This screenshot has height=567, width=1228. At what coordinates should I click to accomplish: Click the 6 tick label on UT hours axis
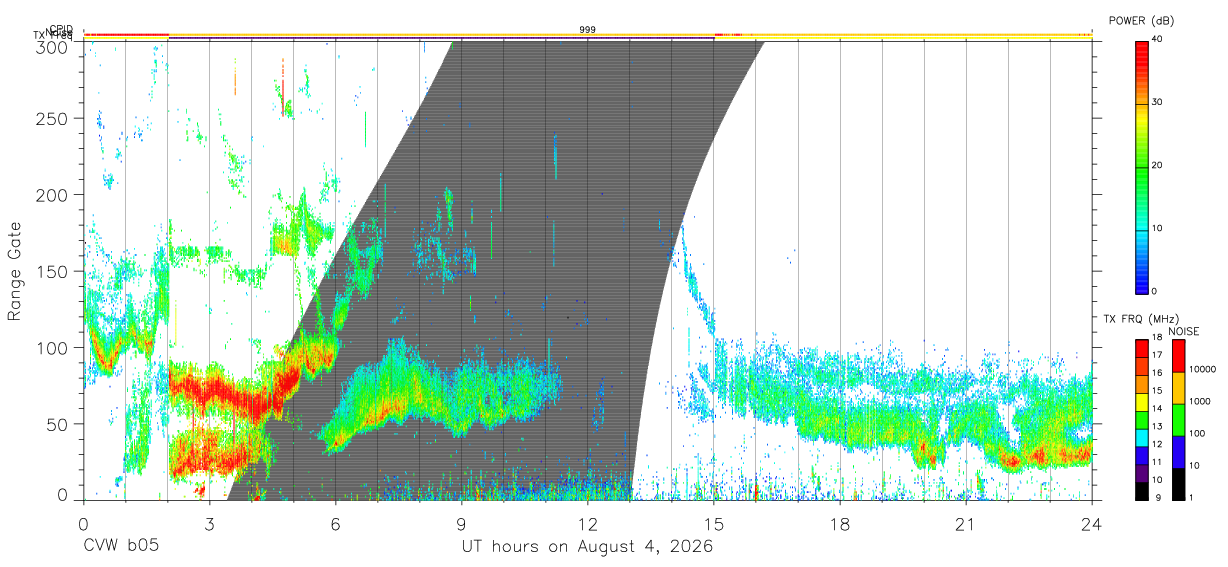pyautogui.click(x=335, y=524)
